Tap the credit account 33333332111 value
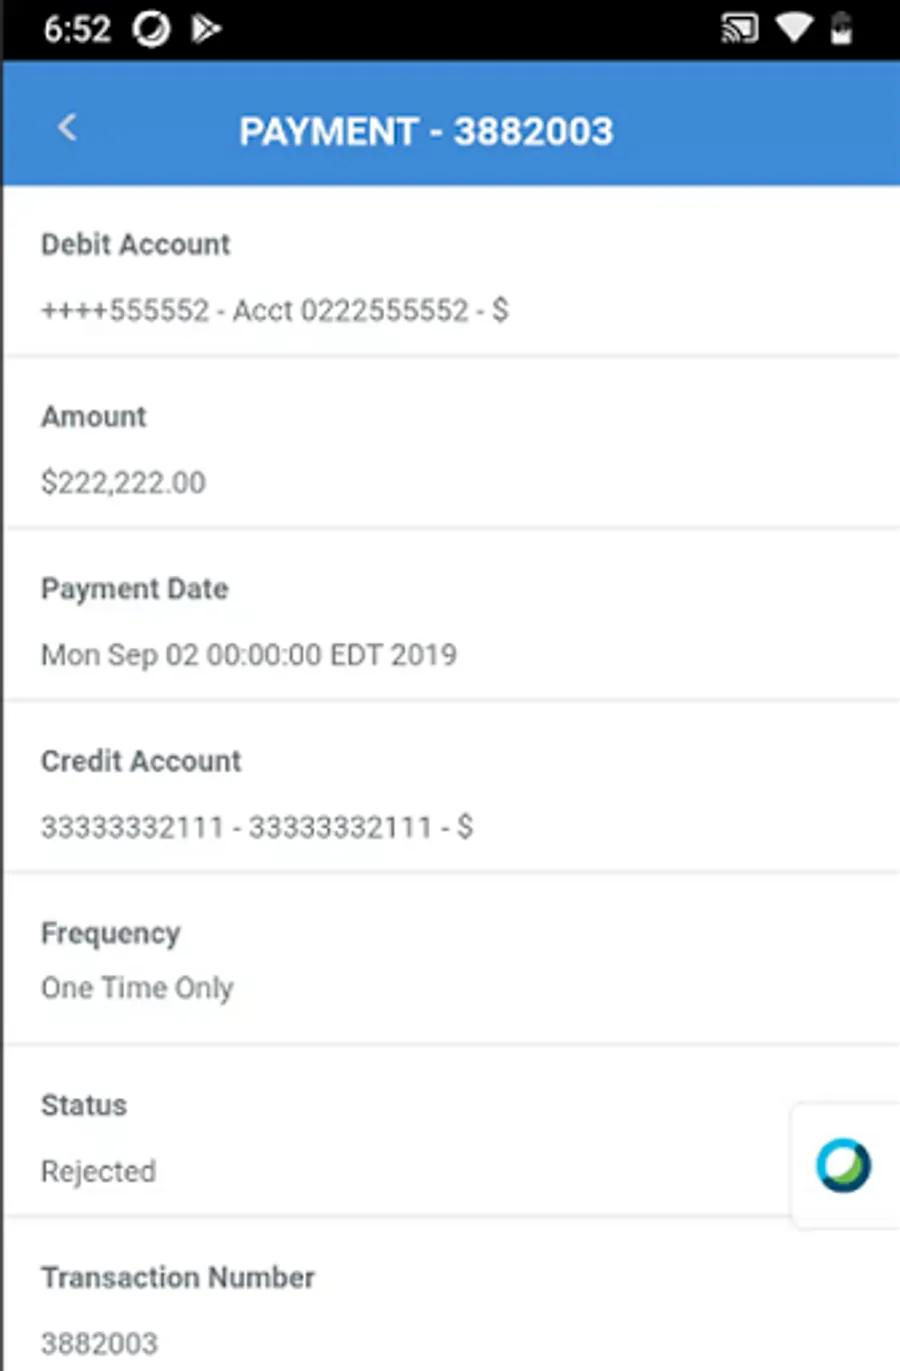The width and height of the screenshot is (900, 1371). pos(257,827)
